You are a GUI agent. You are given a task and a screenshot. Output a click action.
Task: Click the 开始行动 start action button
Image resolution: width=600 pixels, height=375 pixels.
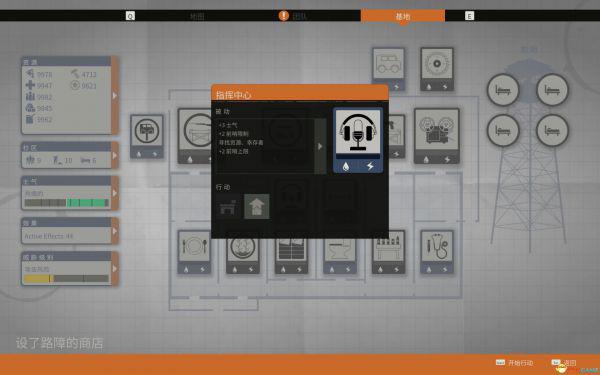click(x=514, y=363)
